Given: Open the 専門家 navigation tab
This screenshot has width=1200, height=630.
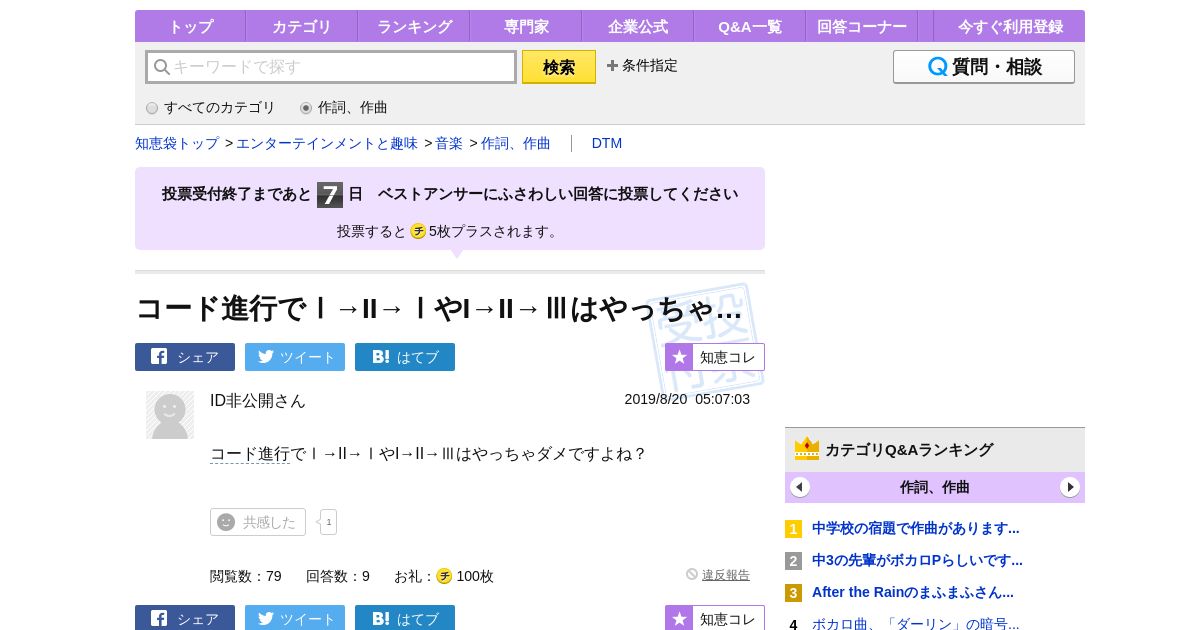Looking at the screenshot, I should 525,26.
